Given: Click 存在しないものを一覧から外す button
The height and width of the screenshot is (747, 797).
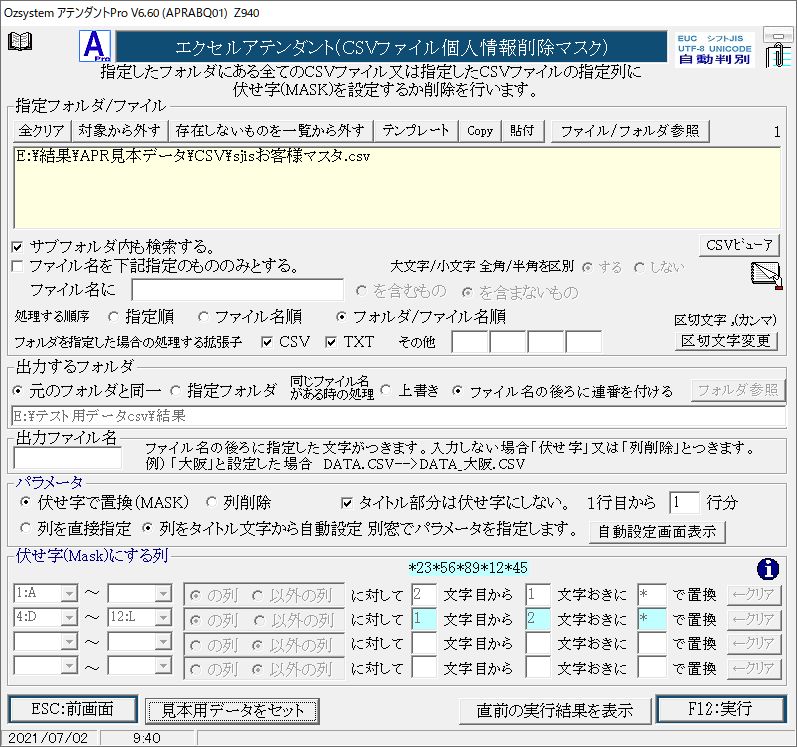Looking at the screenshot, I should [270, 131].
